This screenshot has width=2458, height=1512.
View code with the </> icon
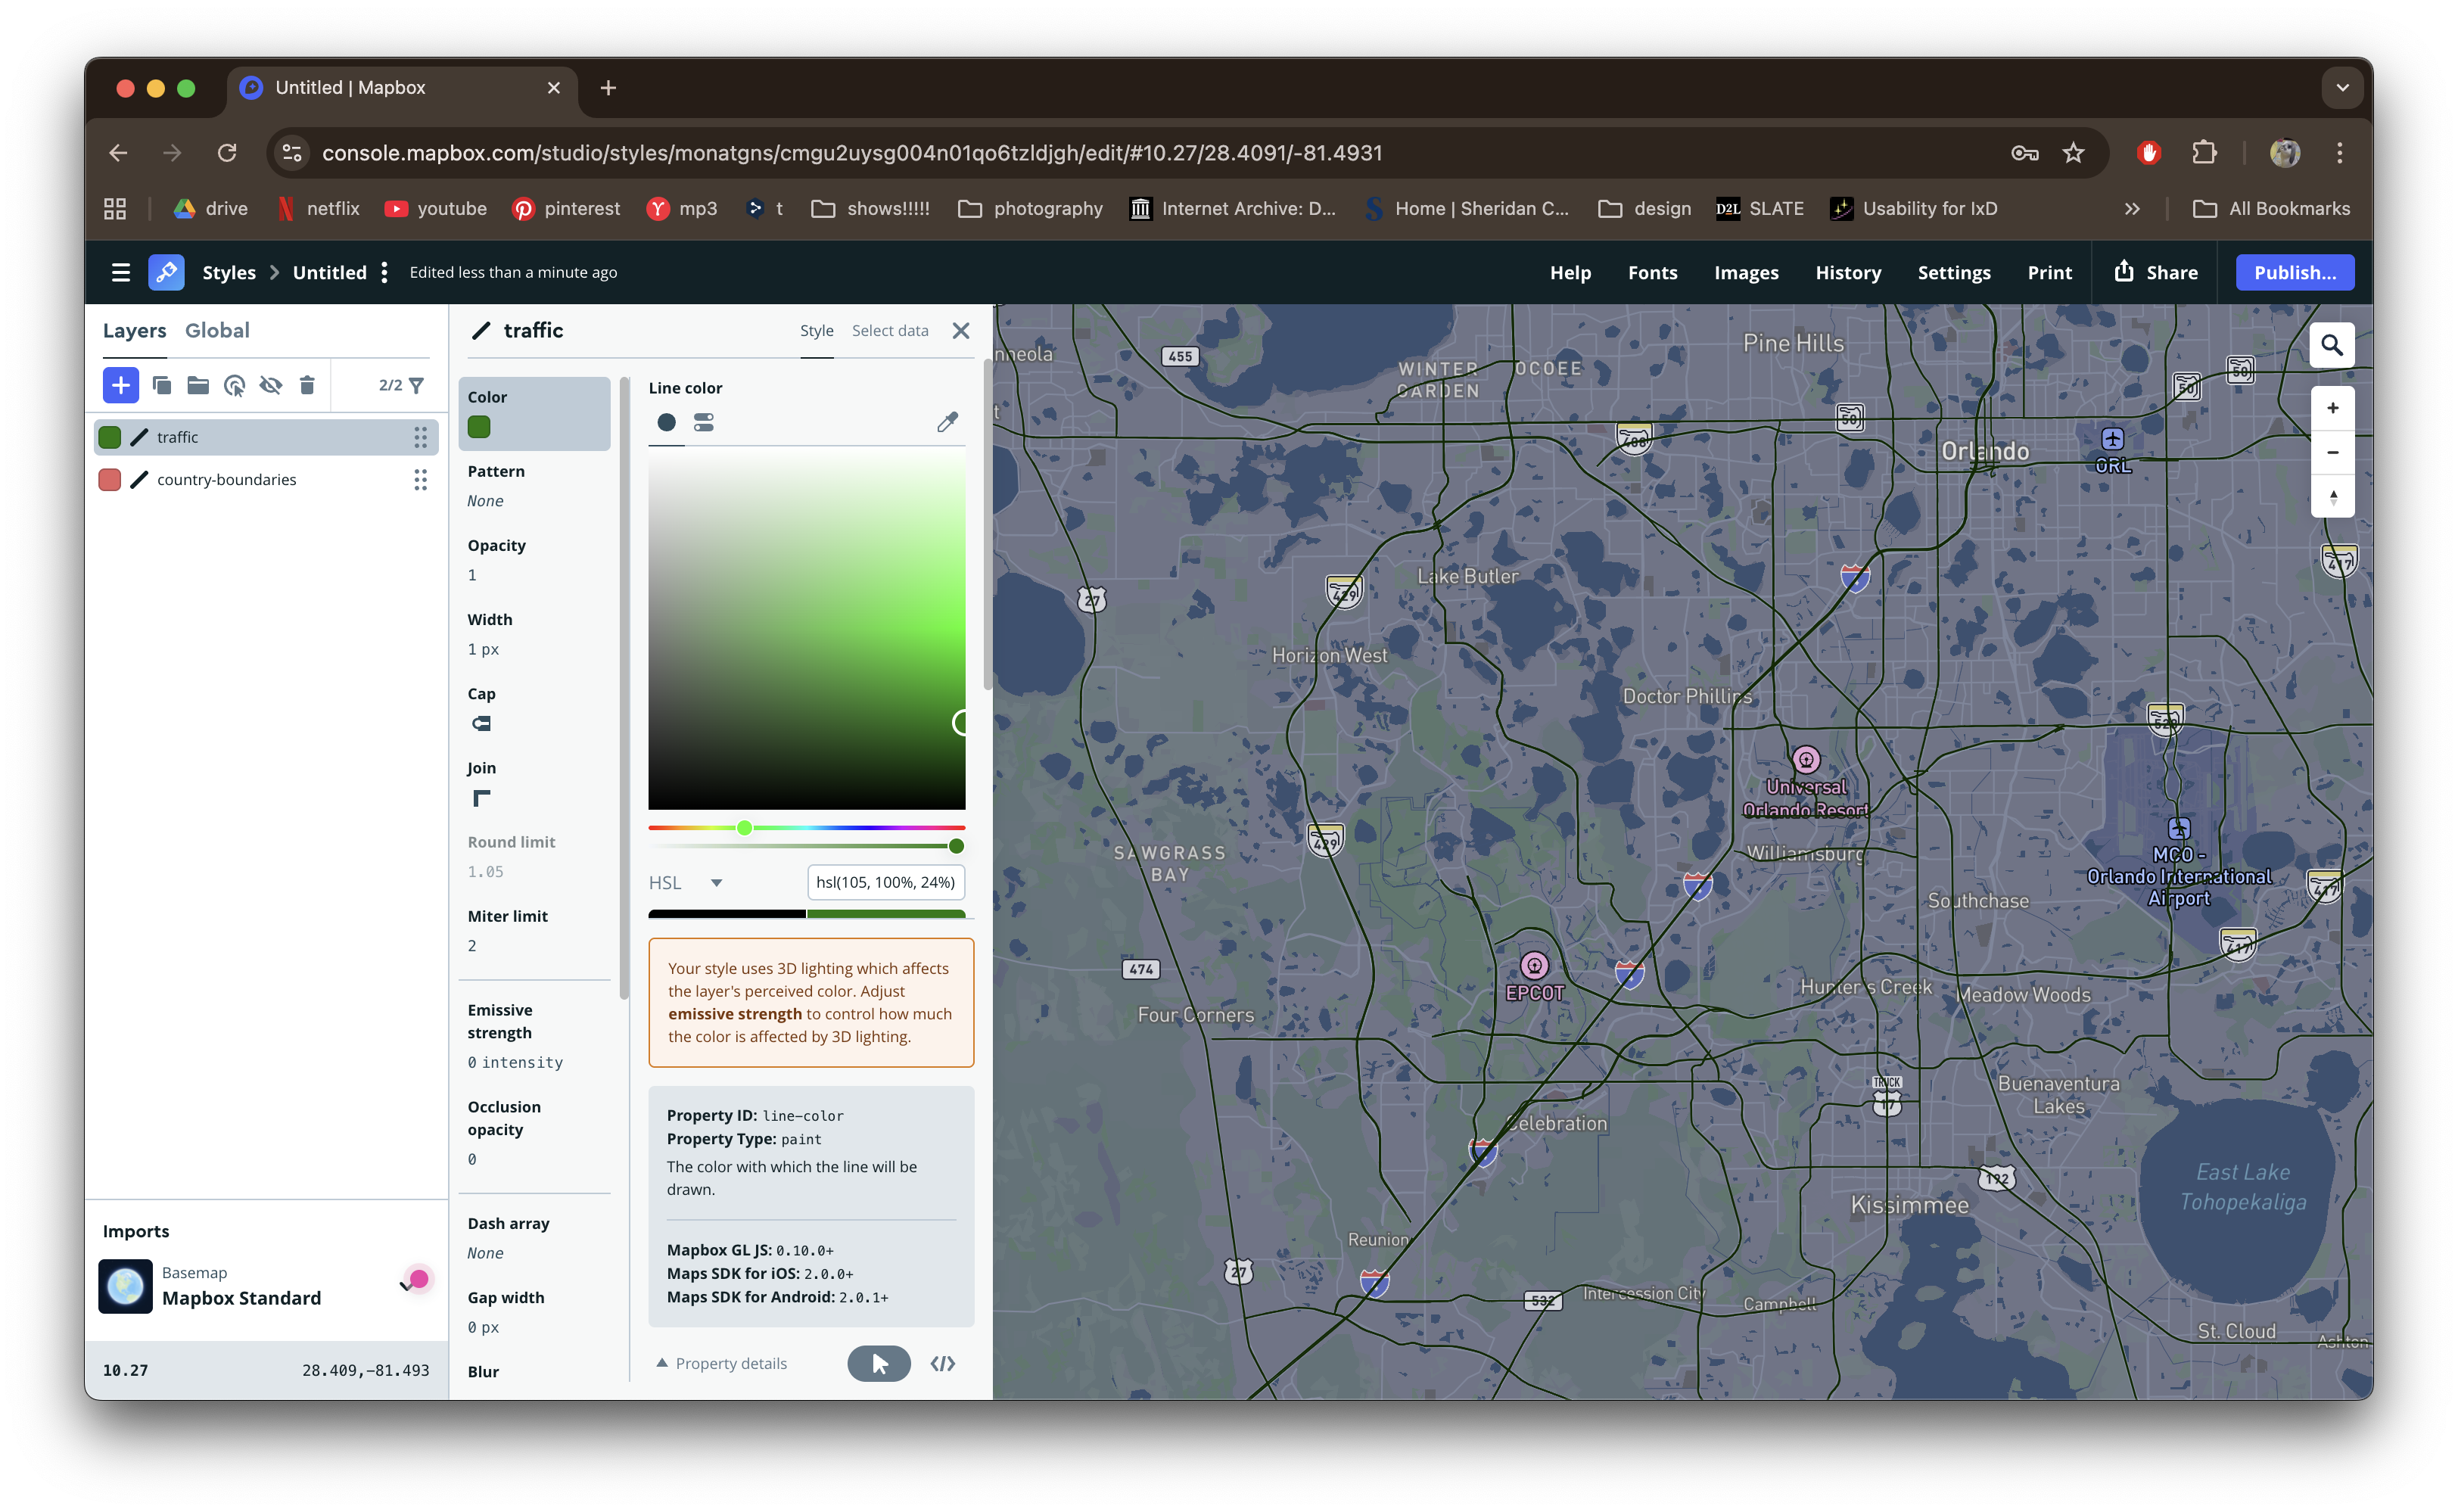click(x=941, y=1363)
